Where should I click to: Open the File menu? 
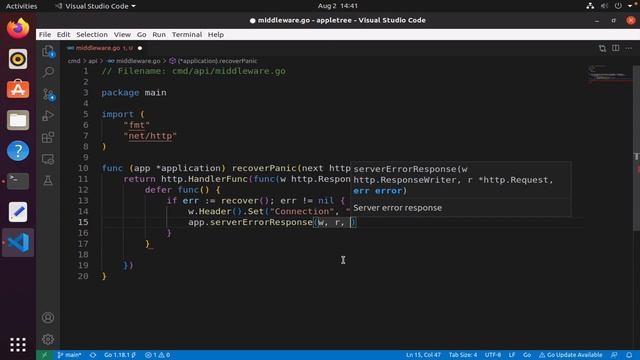click(x=45, y=35)
